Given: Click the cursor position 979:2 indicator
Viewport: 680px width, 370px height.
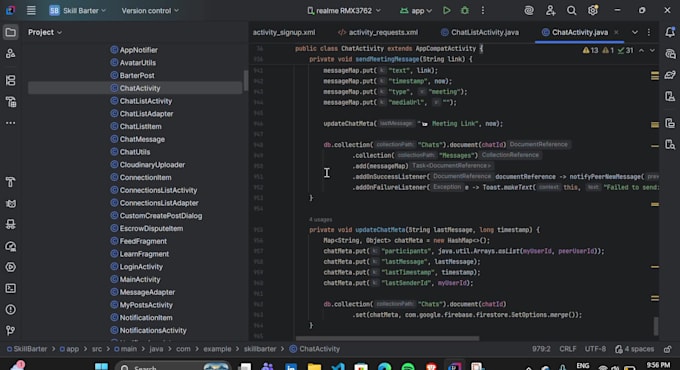Looking at the screenshot, I should coord(541,349).
